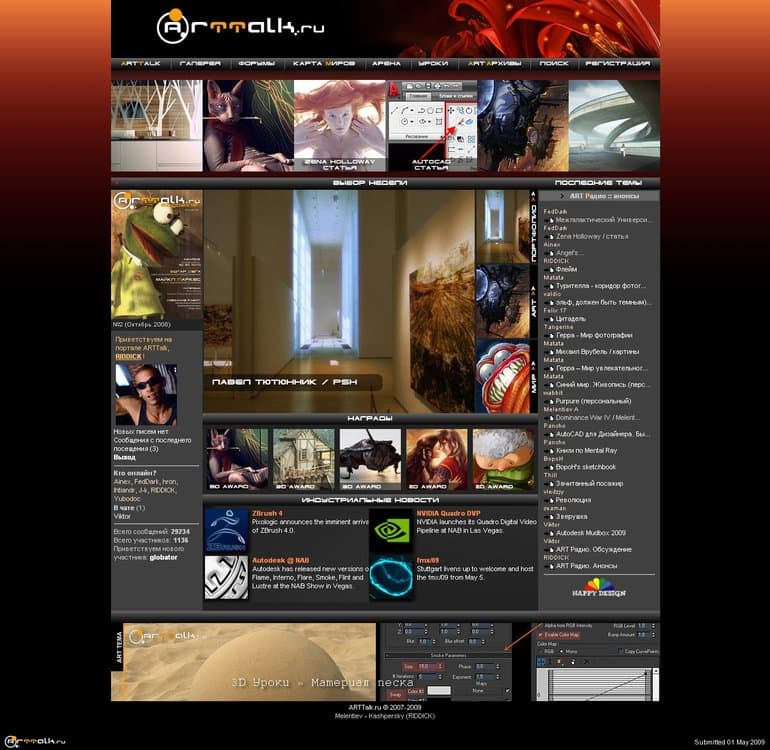Click the ПОСЛЕДНИЕ ТЕМЫ section header
Screen dimensions: 770x750
tap(598, 183)
